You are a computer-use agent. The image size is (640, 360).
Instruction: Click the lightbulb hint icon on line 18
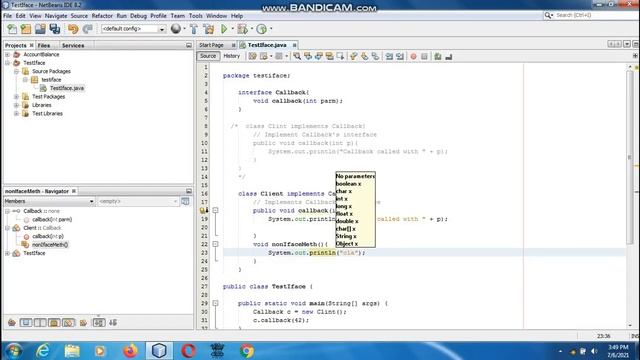(x=203, y=211)
